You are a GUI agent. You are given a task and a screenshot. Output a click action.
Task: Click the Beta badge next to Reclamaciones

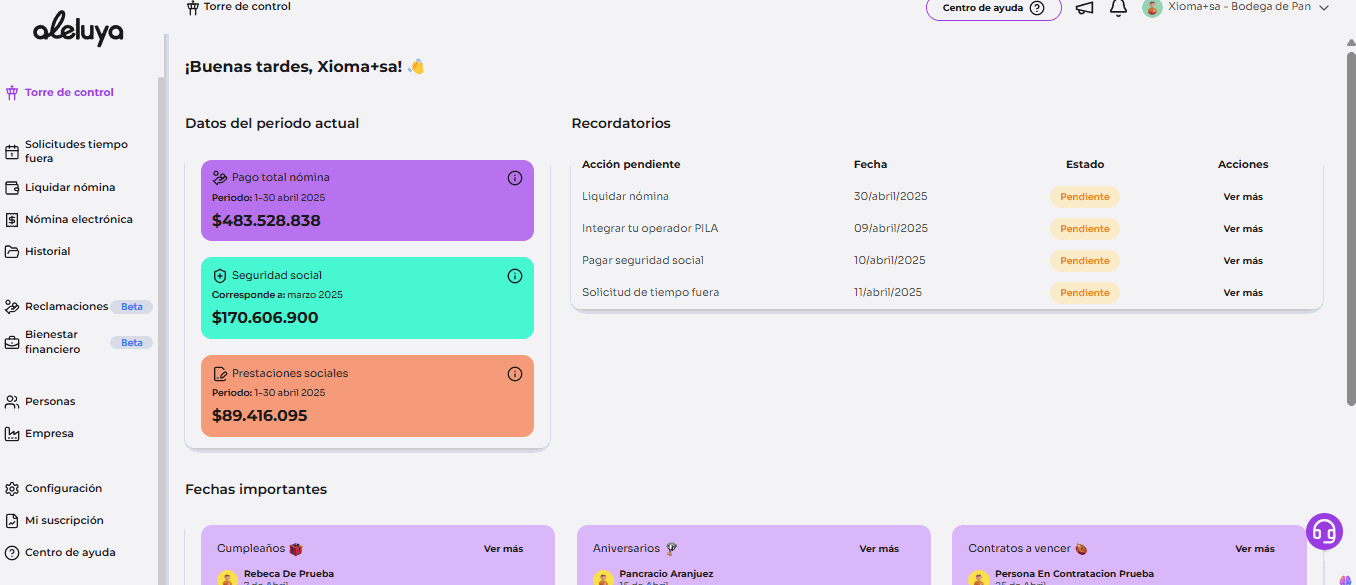coord(132,307)
